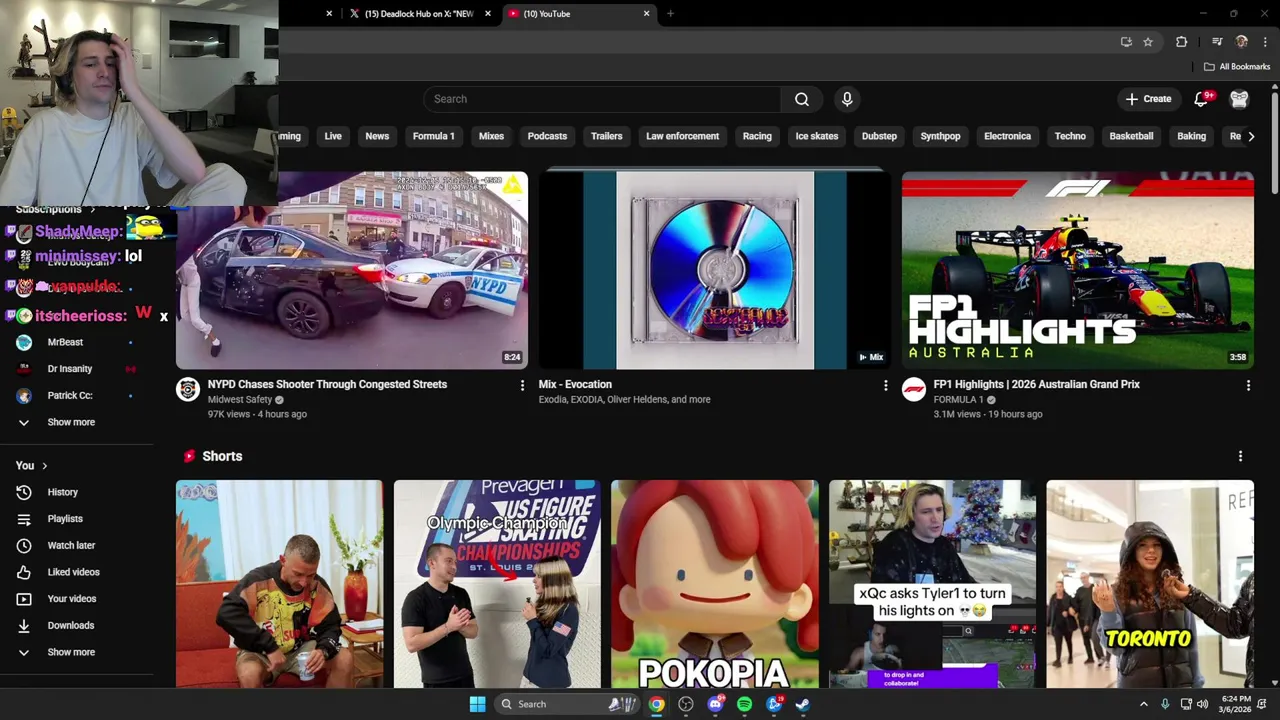Expand subscriptions with Show more
1280x720 pixels.
coord(70,422)
